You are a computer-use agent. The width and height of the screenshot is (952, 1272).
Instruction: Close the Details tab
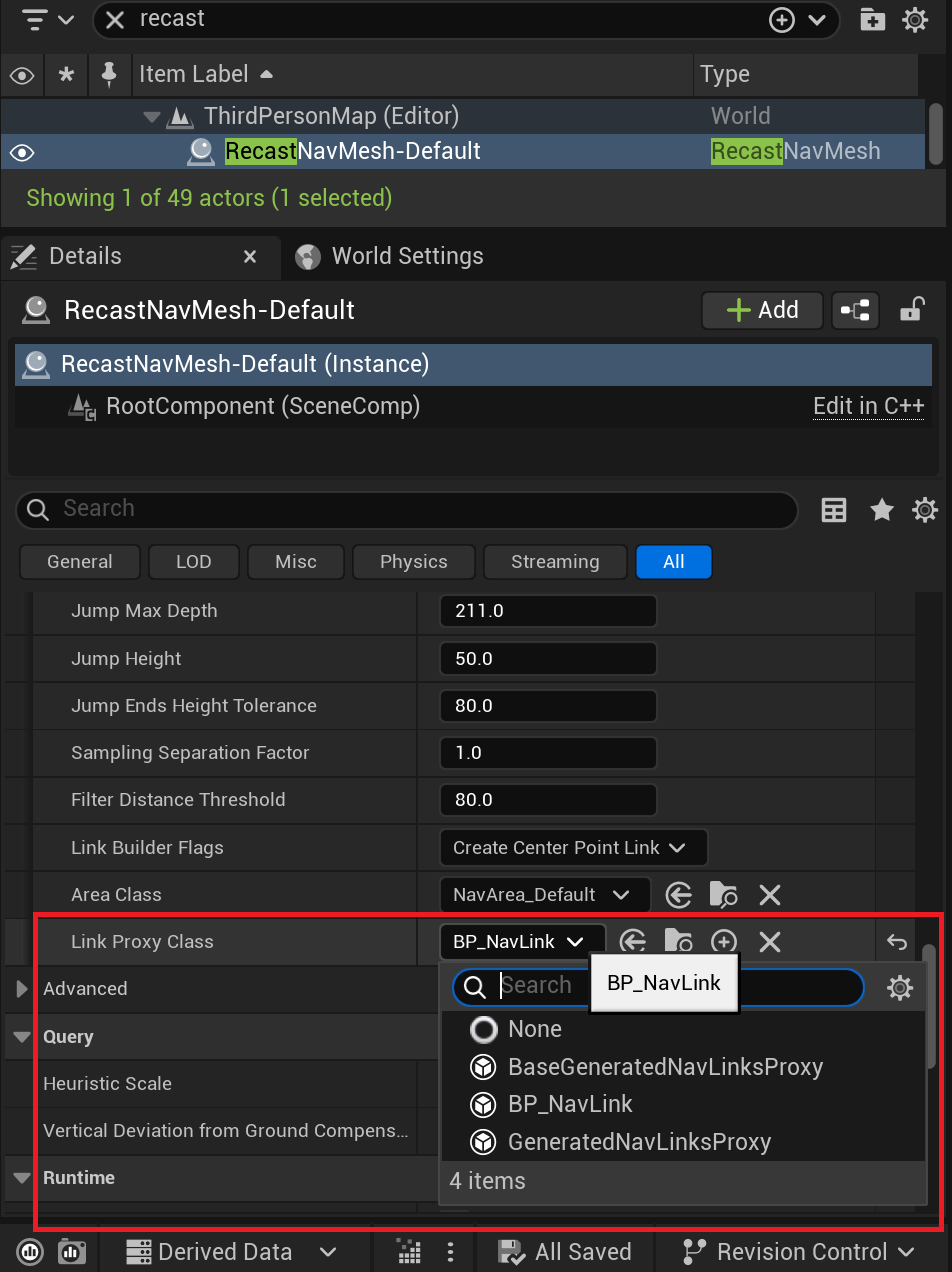tap(250, 257)
